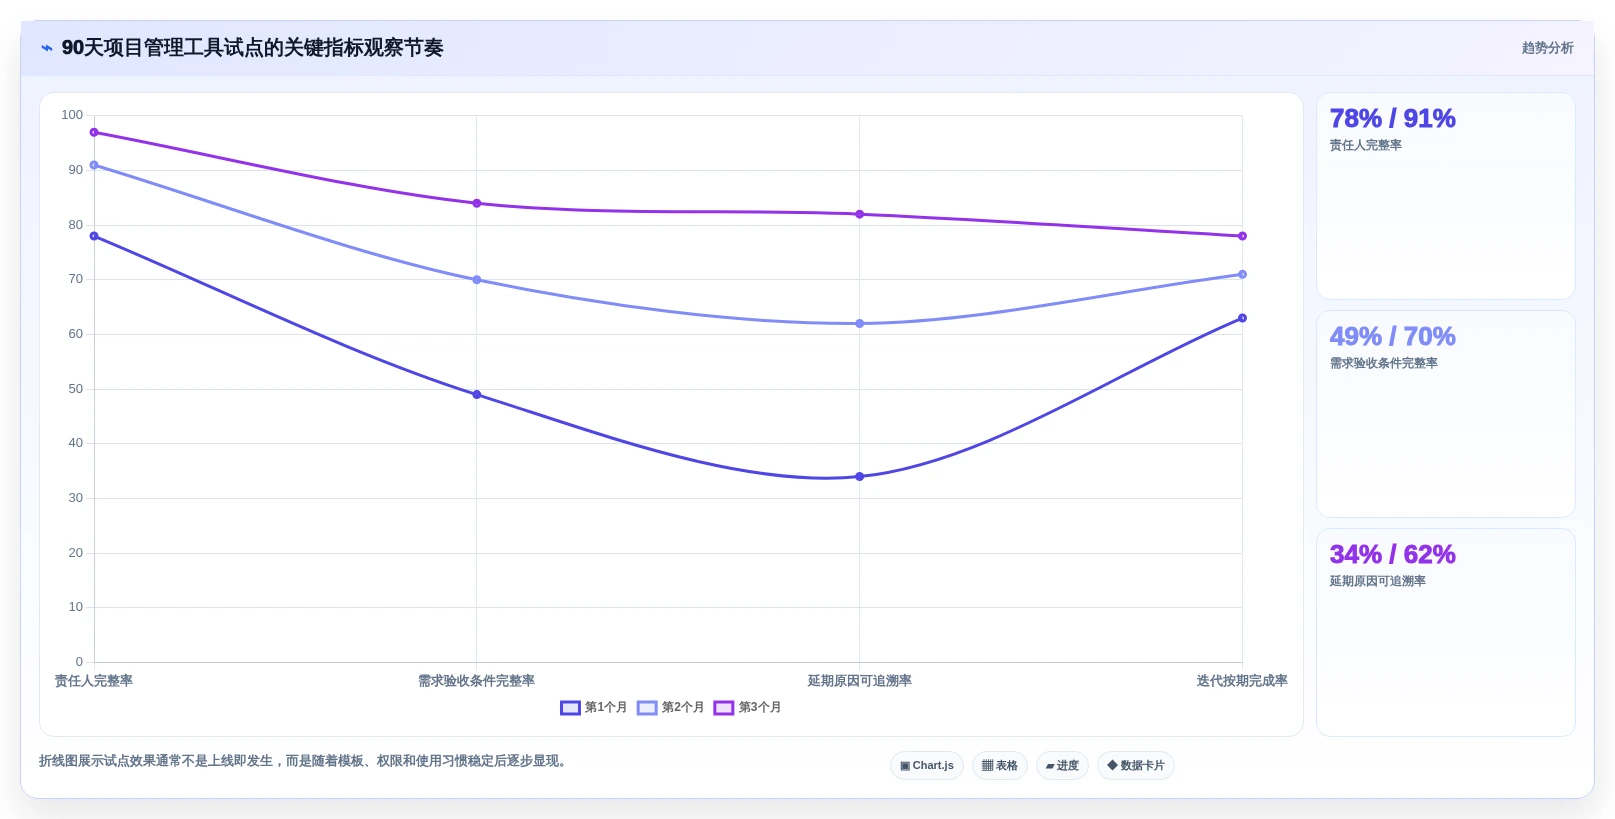Image resolution: width=1615 pixels, height=819 pixels.
Task: Click the chart description text starting 折线图展示
Action: point(305,761)
